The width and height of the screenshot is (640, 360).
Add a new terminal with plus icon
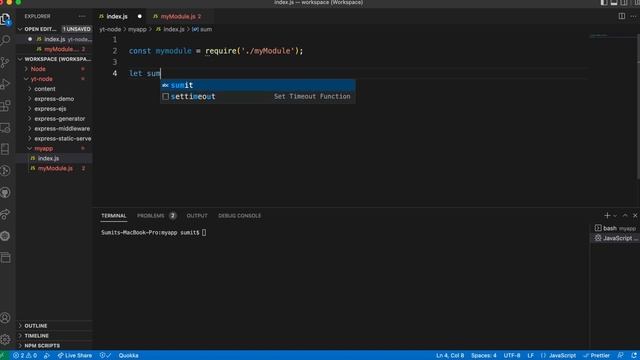(x=607, y=216)
